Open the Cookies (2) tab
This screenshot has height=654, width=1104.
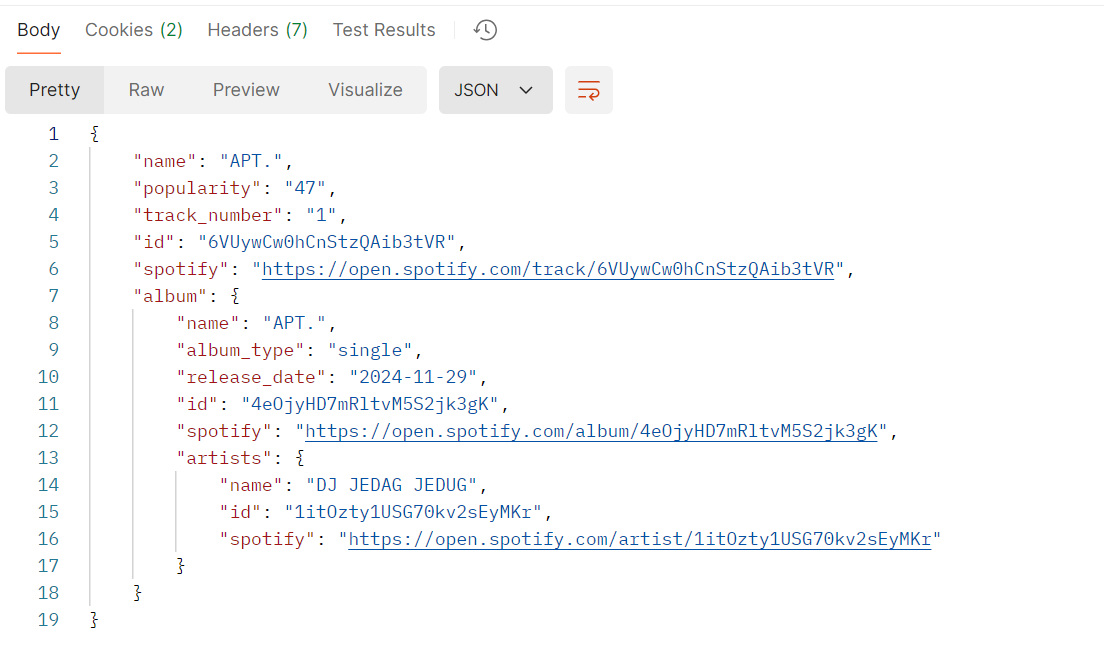pos(134,30)
